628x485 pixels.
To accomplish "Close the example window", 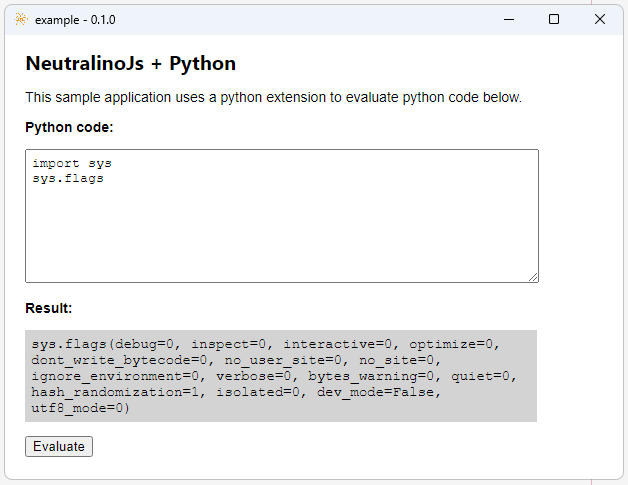I will click(x=600, y=19).
